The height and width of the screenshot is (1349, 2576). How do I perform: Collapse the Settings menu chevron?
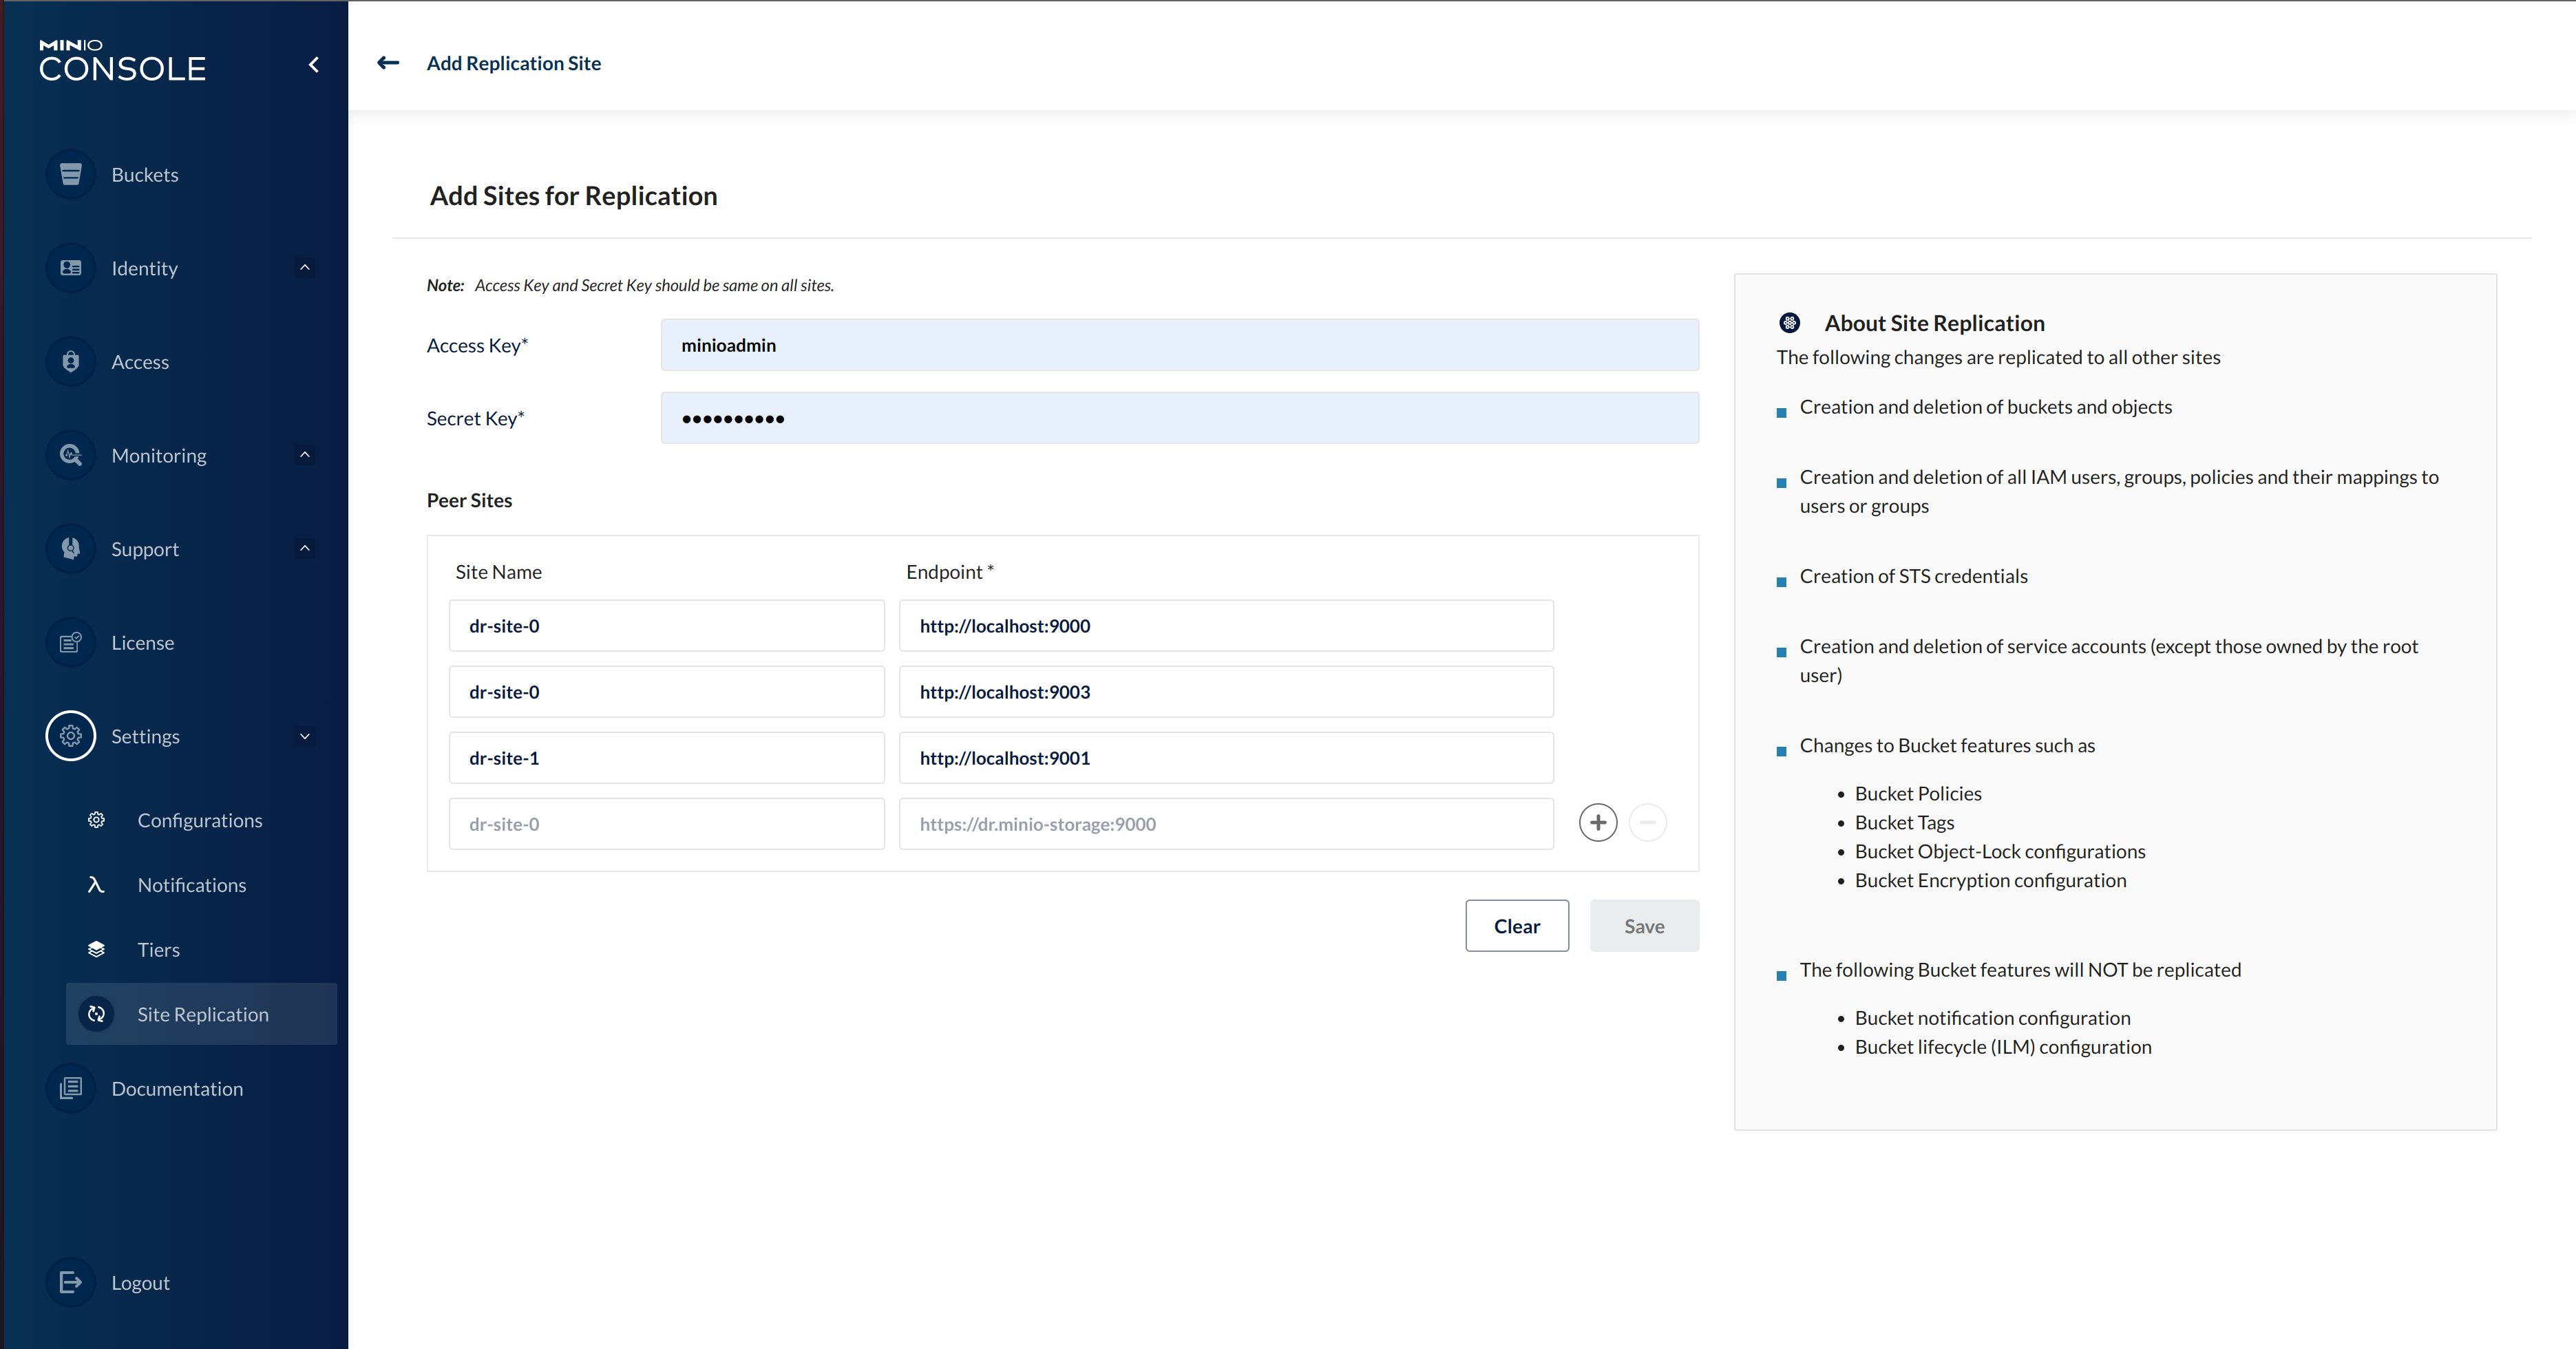305,737
